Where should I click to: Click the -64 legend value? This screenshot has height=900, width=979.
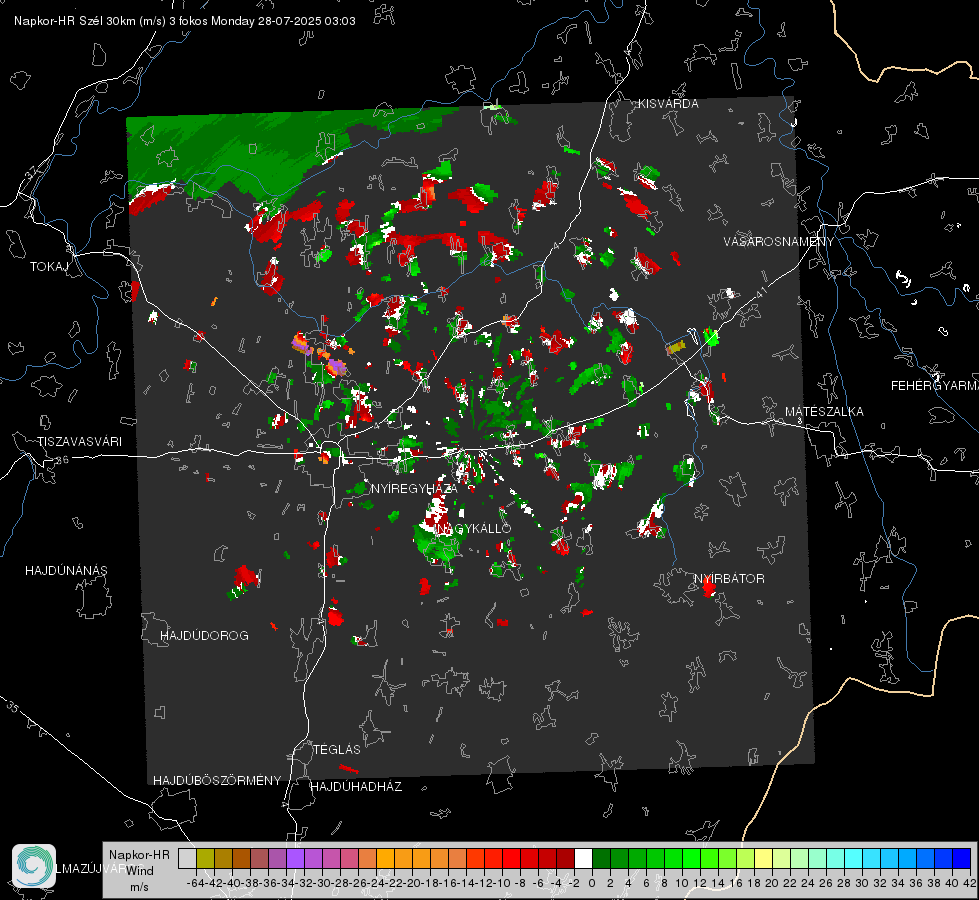pos(196,884)
